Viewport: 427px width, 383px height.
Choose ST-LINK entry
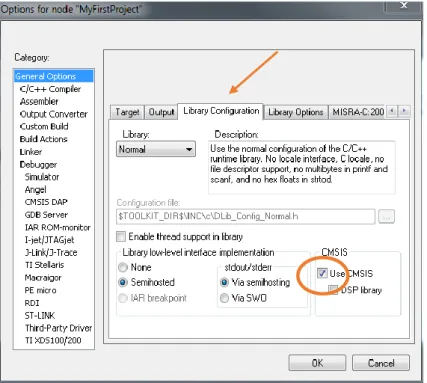pos(40,315)
